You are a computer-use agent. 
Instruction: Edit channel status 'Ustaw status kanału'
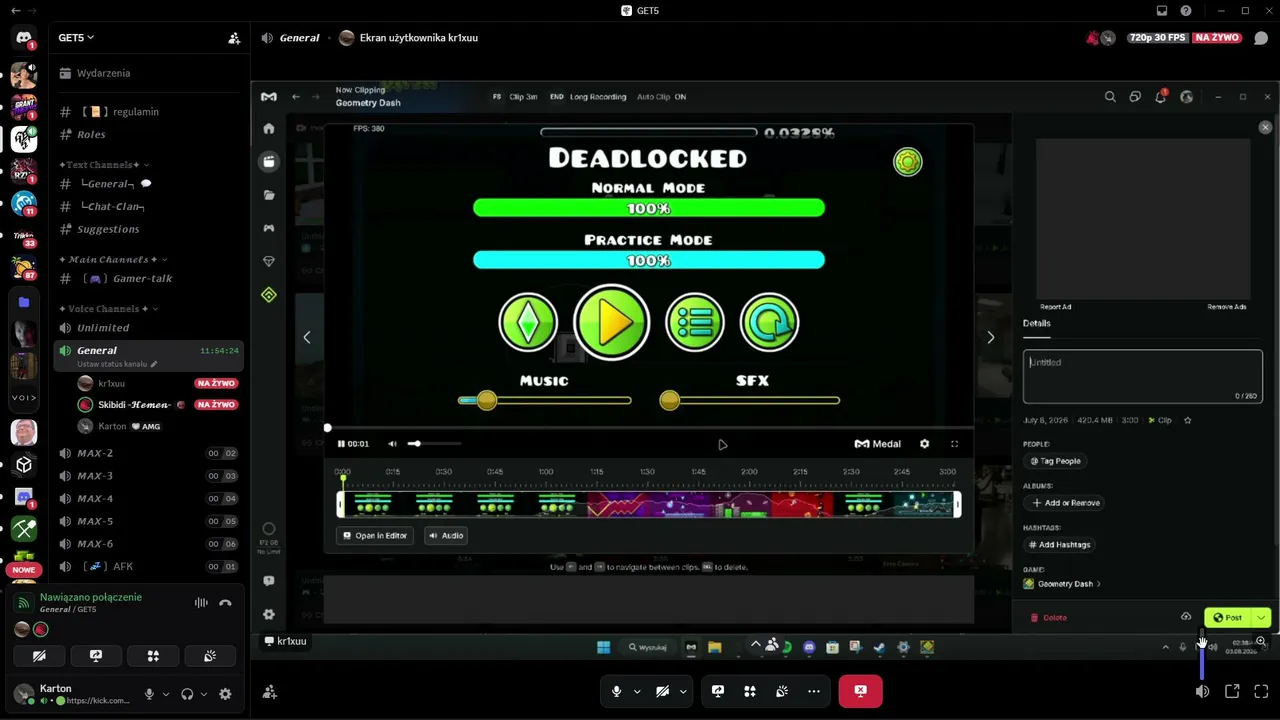(x=117, y=364)
